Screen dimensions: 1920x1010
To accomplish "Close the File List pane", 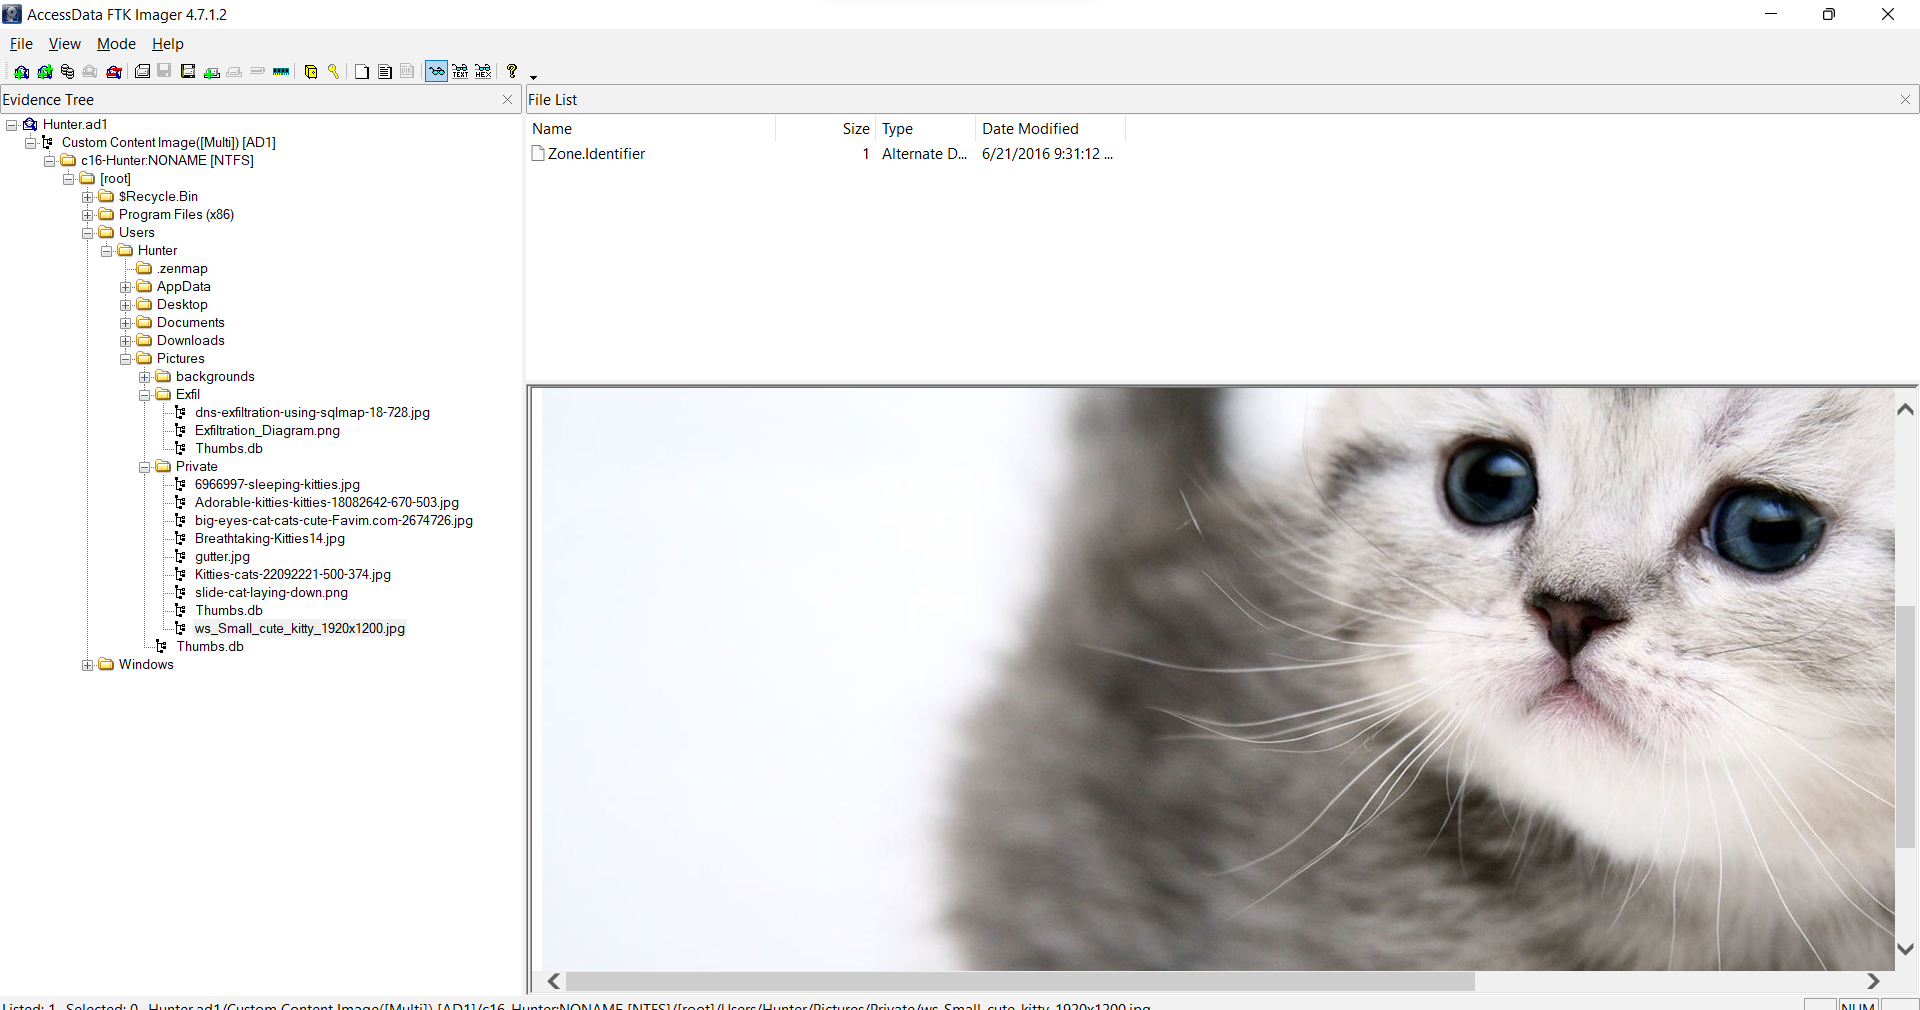I will tap(1905, 100).
